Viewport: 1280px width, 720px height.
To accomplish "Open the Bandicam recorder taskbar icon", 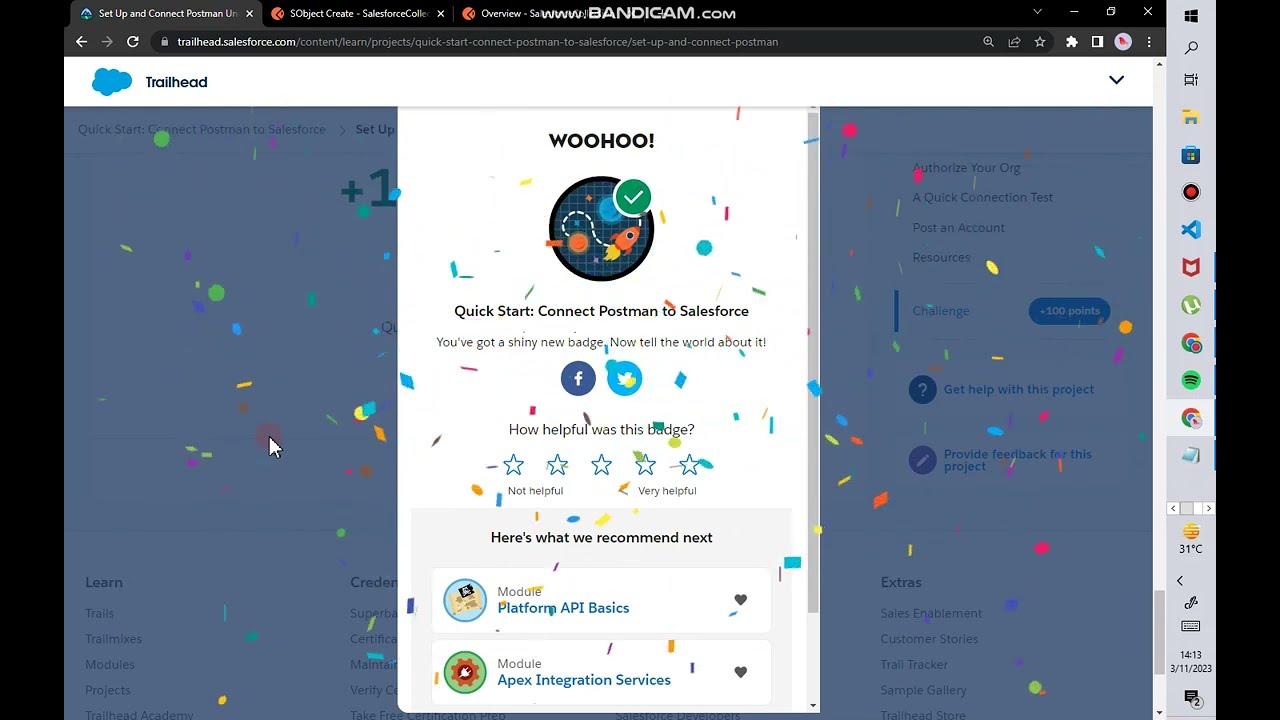I will 1191,193.
